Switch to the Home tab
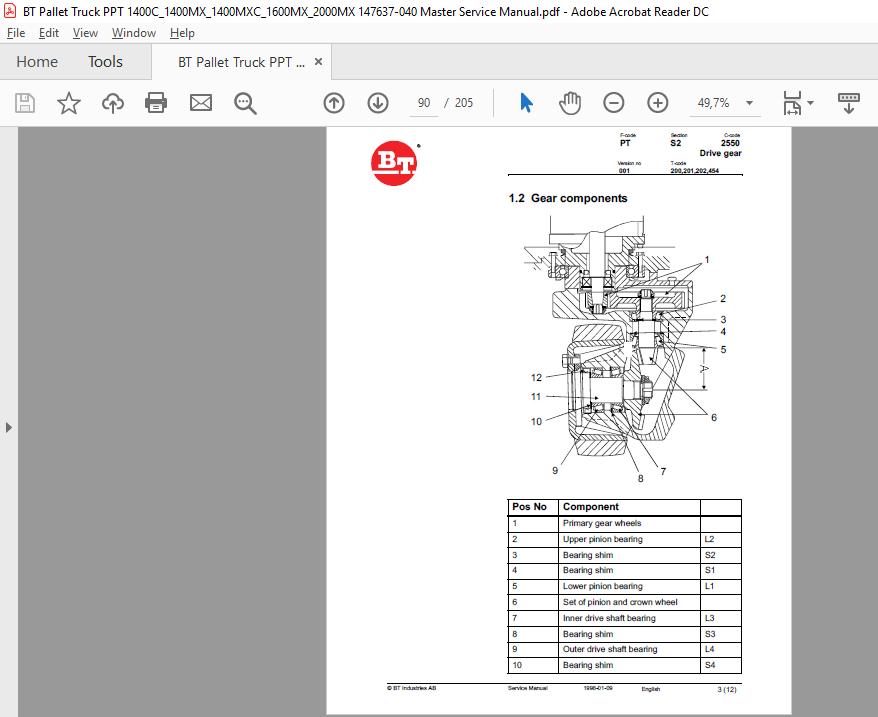 pyautogui.click(x=37, y=62)
